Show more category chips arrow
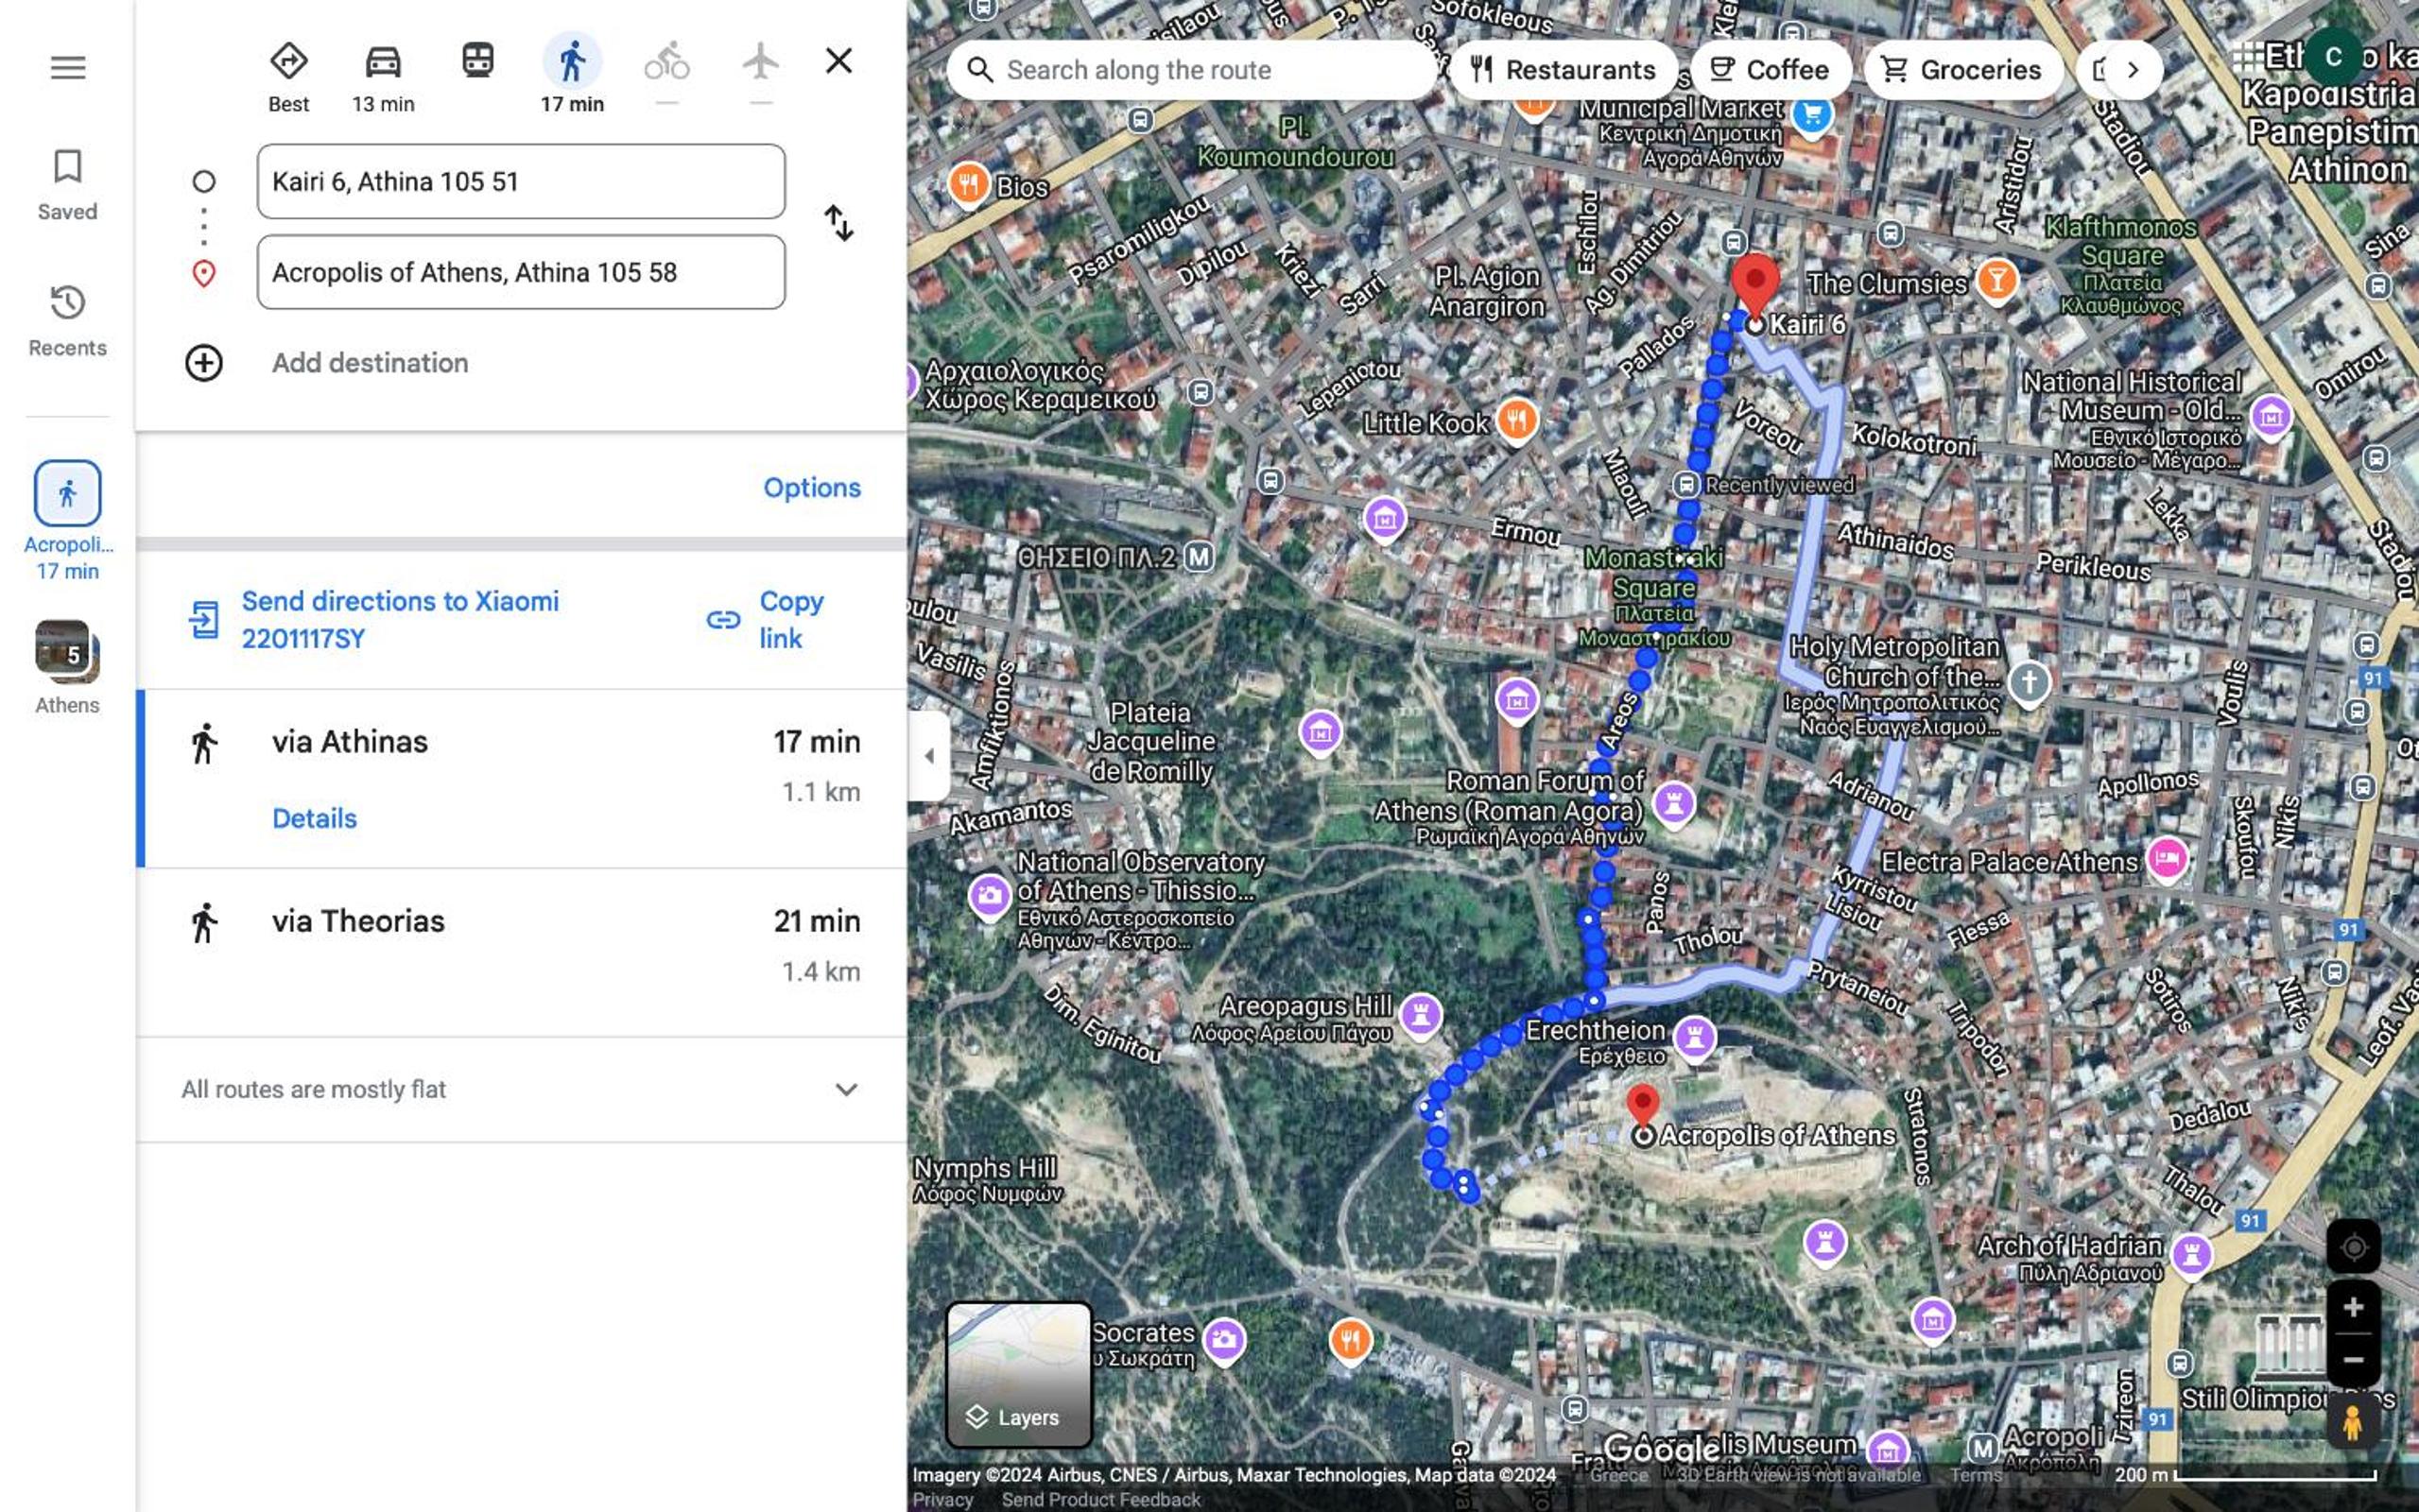This screenshot has height=1512, width=2419. click(x=2132, y=70)
